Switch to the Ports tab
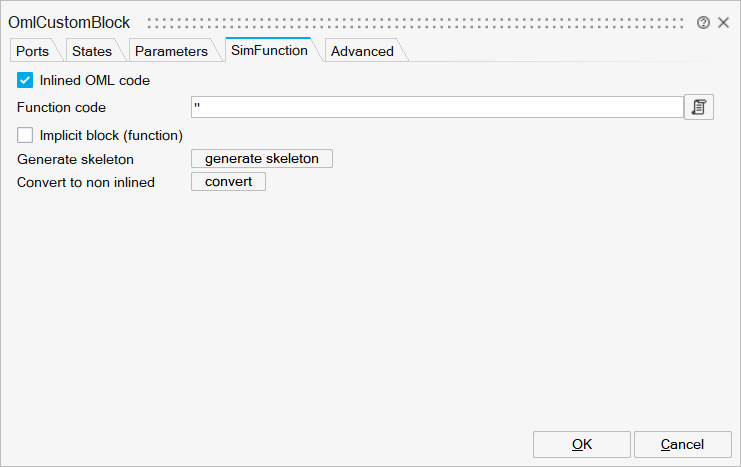 32,51
